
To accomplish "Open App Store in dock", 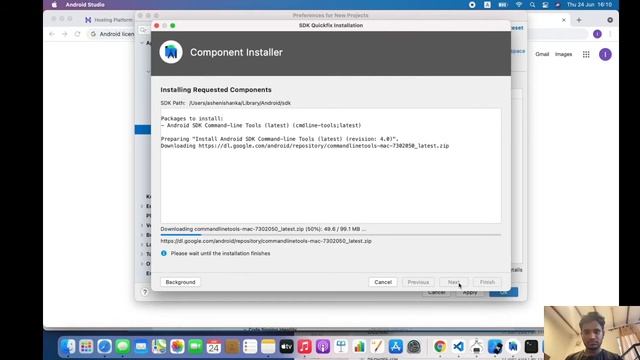I will (396, 347).
